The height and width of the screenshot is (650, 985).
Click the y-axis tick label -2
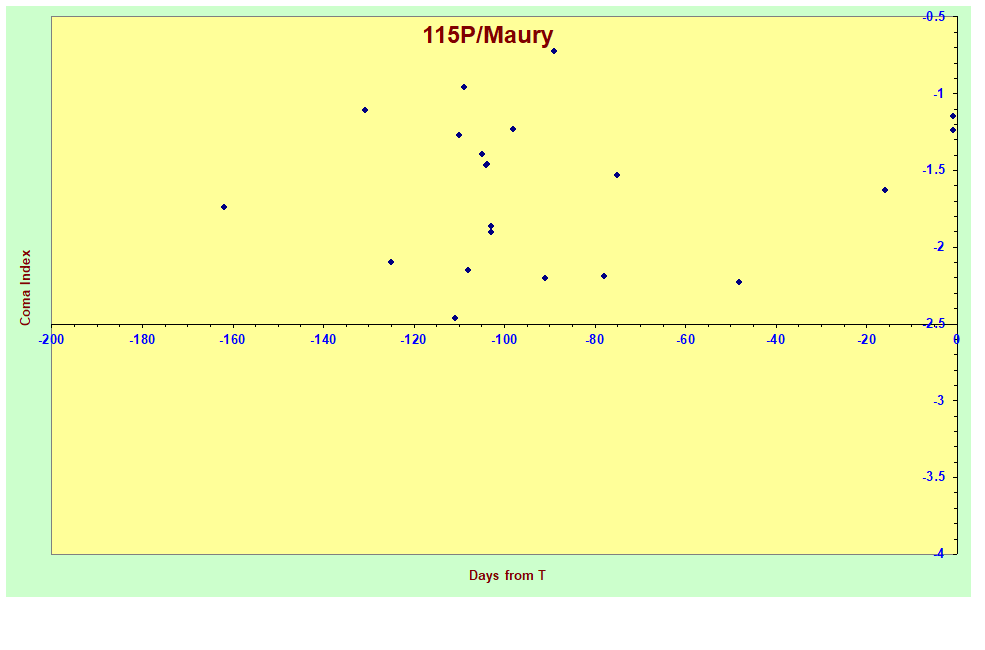tap(939, 247)
